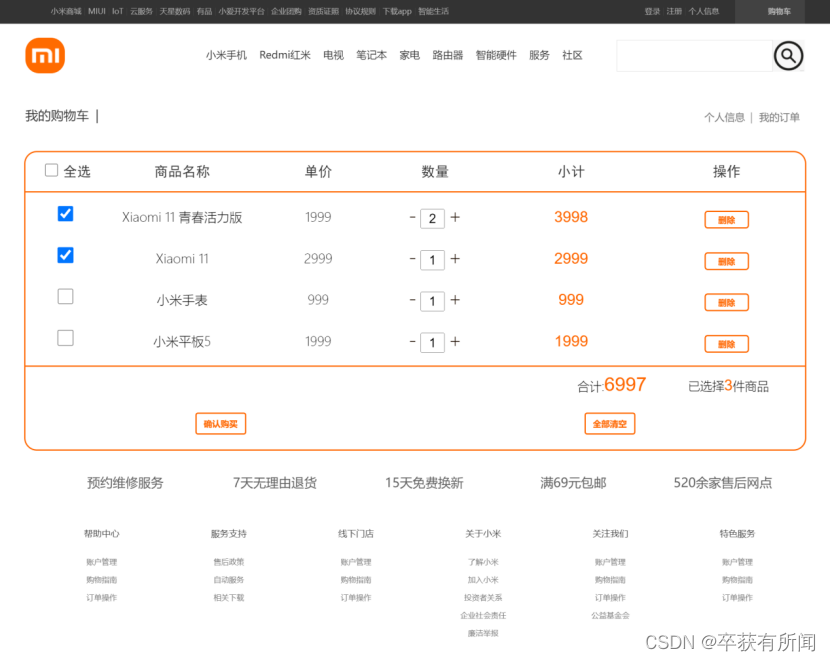Open 购物车 in the top bar

(x=779, y=11)
